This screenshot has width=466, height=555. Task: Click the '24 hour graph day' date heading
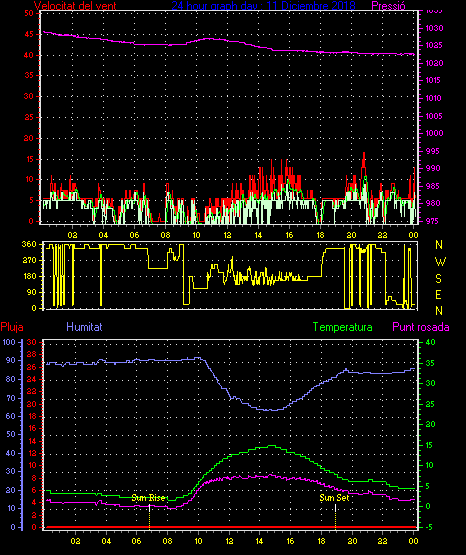263,5
